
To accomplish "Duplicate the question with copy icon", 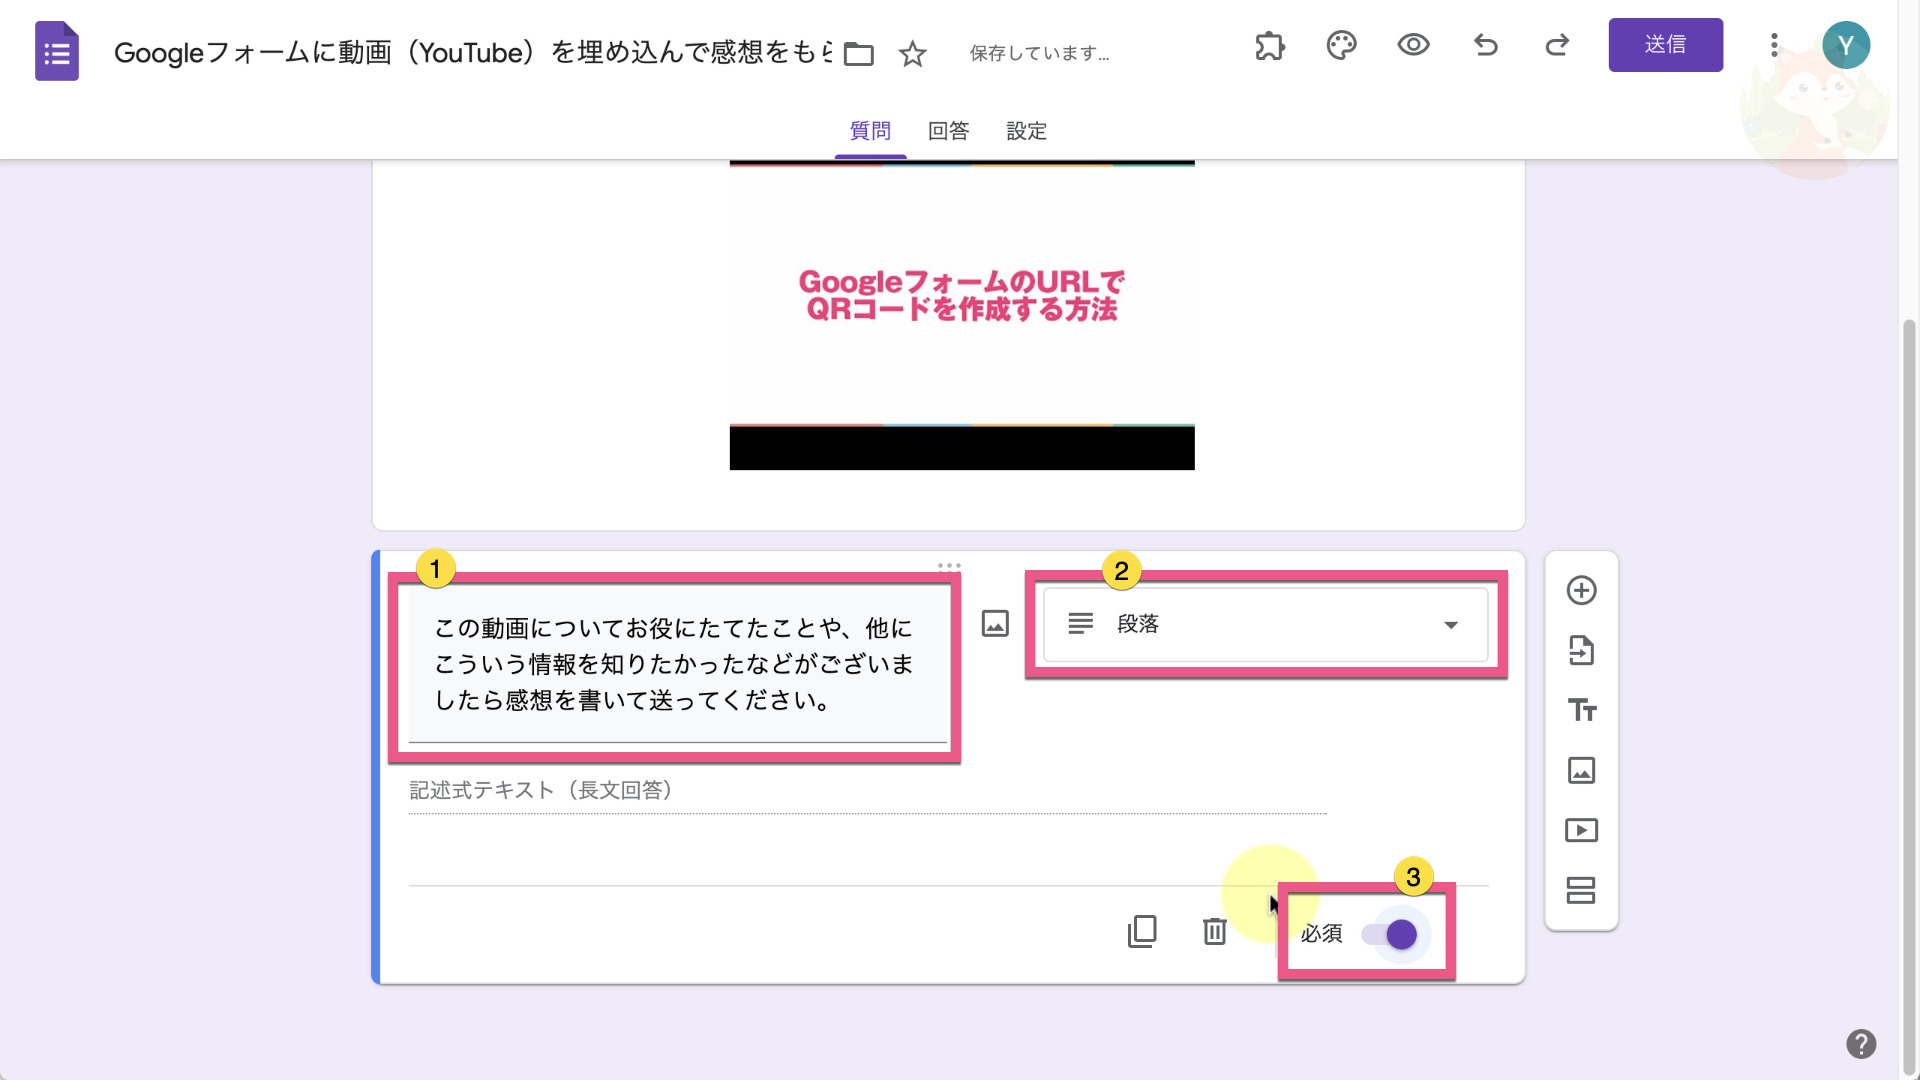I will pyautogui.click(x=1142, y=932).
